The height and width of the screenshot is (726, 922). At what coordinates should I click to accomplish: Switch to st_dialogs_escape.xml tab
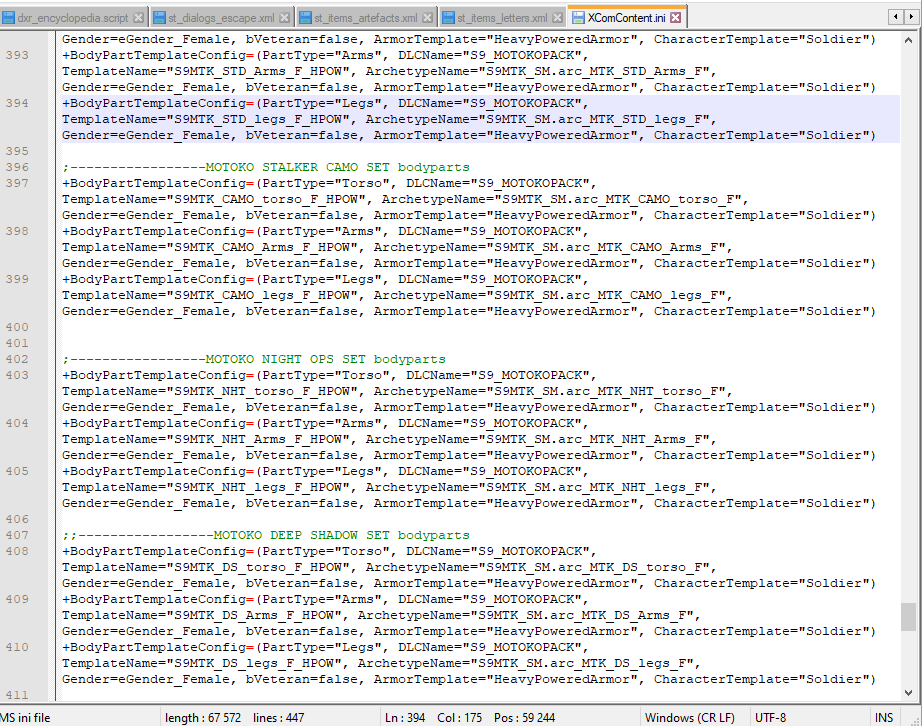221,18
